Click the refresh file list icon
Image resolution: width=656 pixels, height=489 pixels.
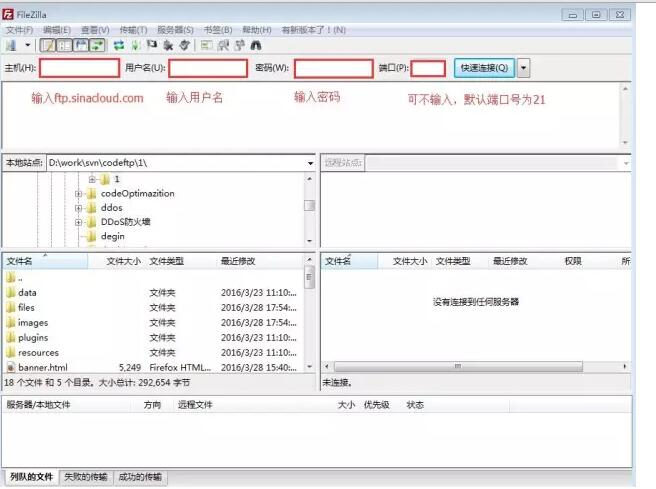119,45
